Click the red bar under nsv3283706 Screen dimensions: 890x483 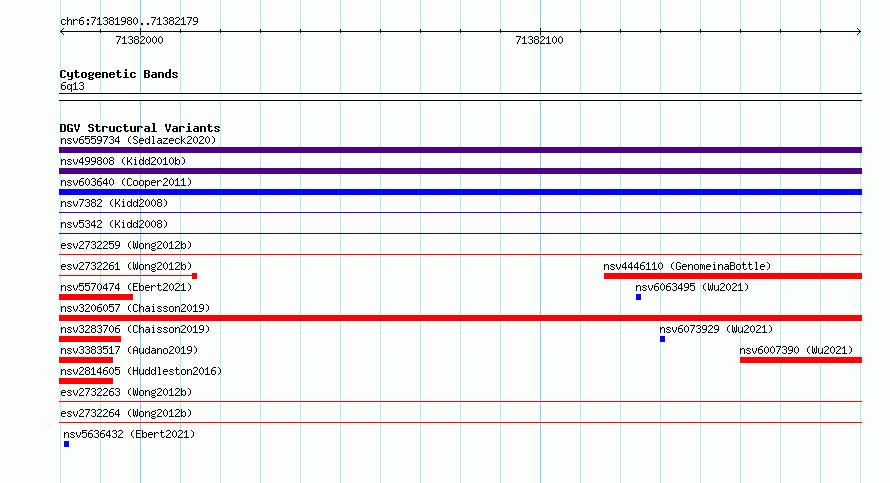pos(90,339)
